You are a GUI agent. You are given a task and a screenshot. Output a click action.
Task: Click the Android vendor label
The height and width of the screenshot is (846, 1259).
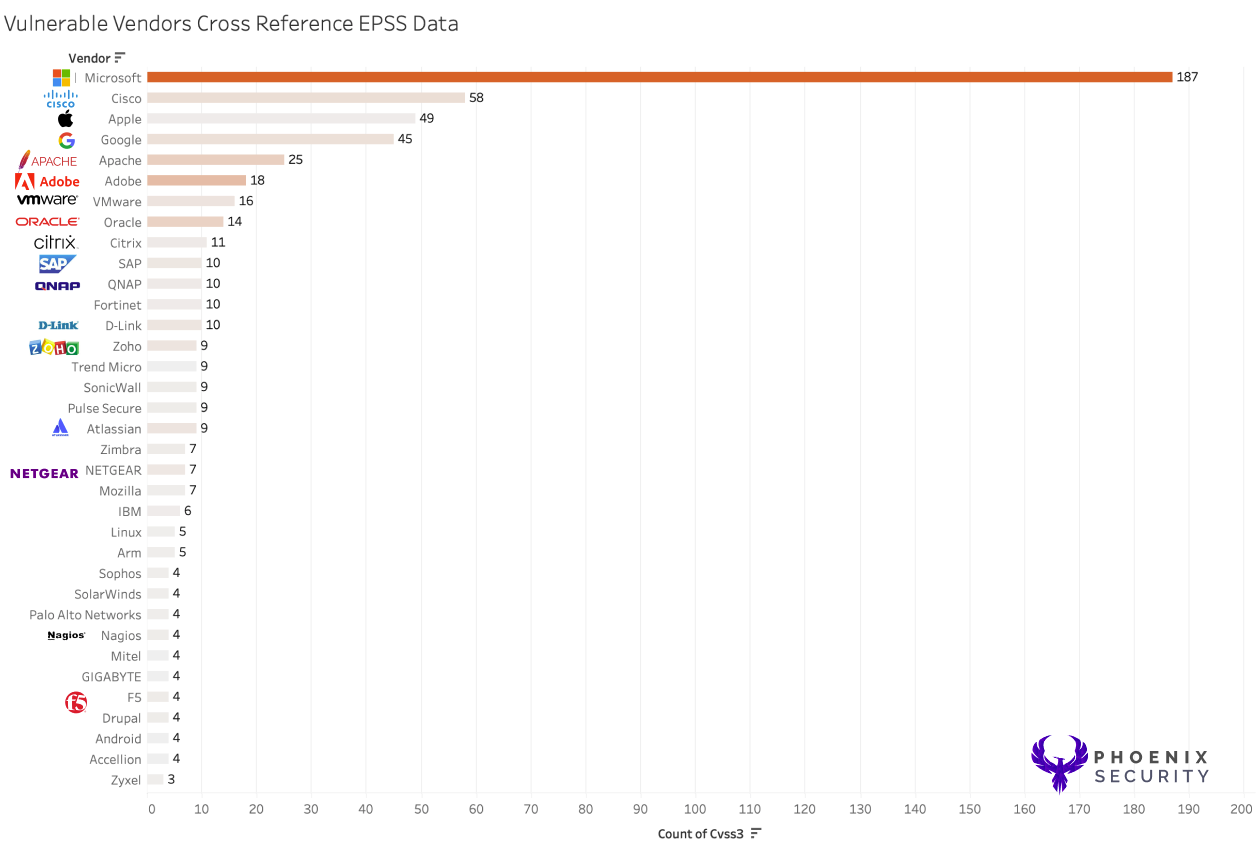pos(119,739)
